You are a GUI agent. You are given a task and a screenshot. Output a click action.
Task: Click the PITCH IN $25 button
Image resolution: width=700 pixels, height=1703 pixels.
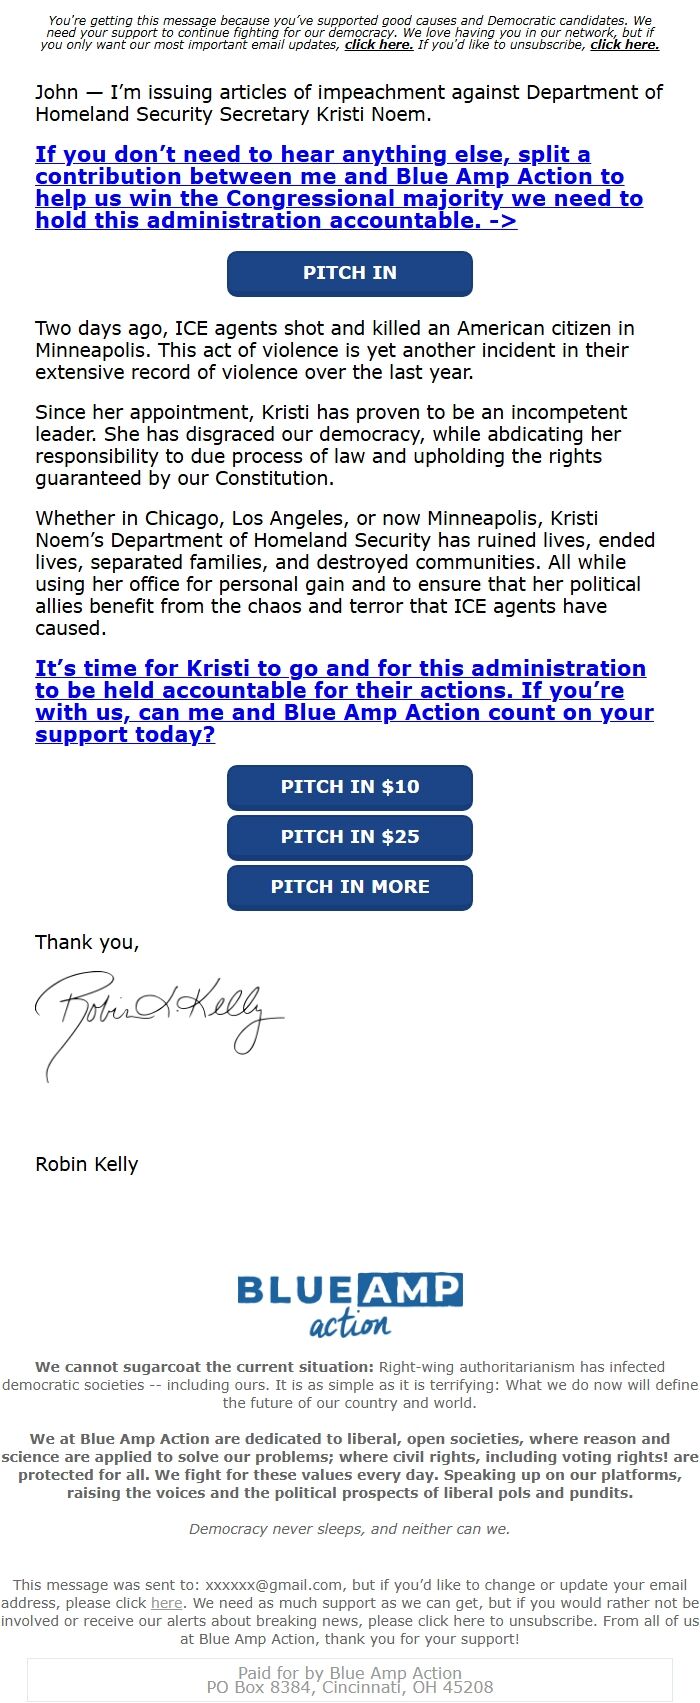pyautogui.click(x=349, y=837)
